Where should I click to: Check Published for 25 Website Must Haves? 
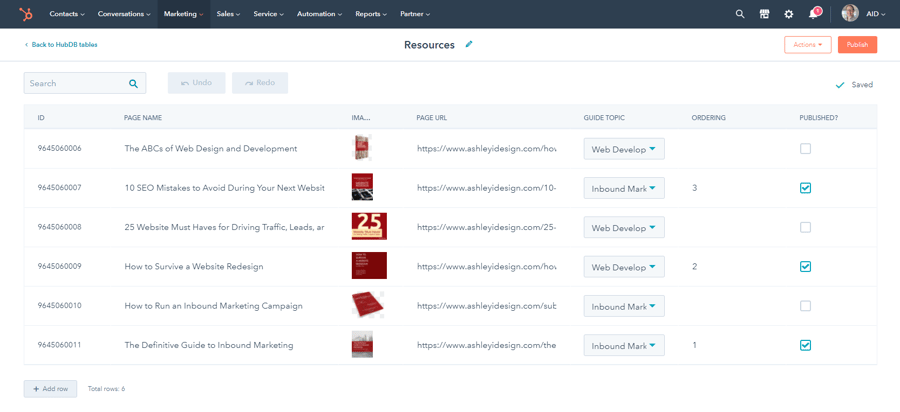tap(805, 227)
